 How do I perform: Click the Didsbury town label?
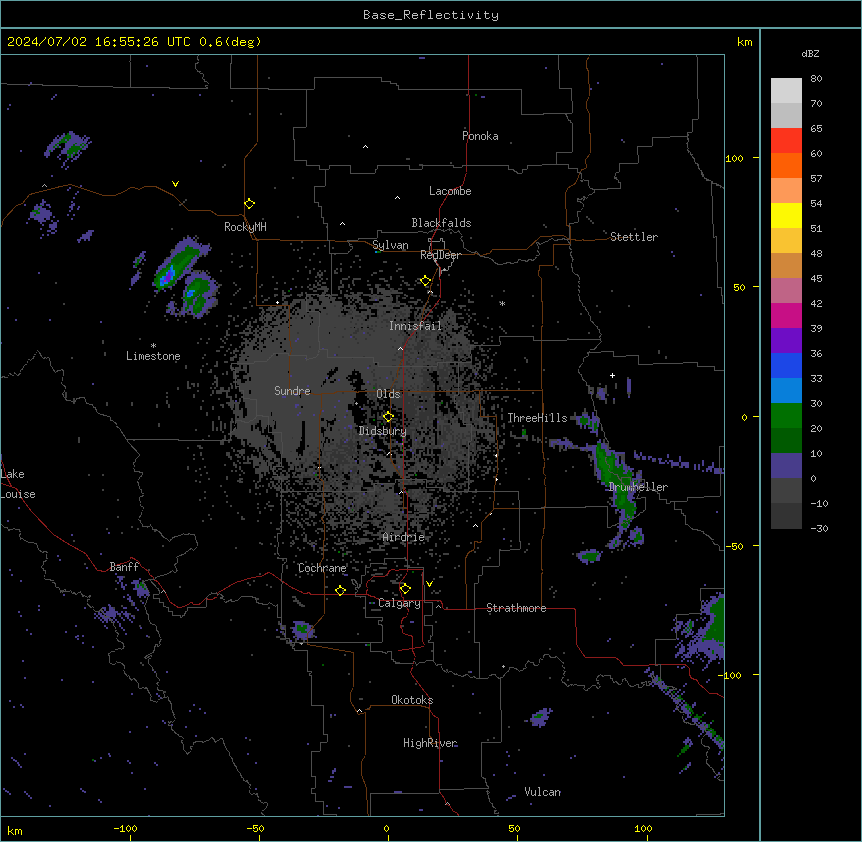click(382, 431)
